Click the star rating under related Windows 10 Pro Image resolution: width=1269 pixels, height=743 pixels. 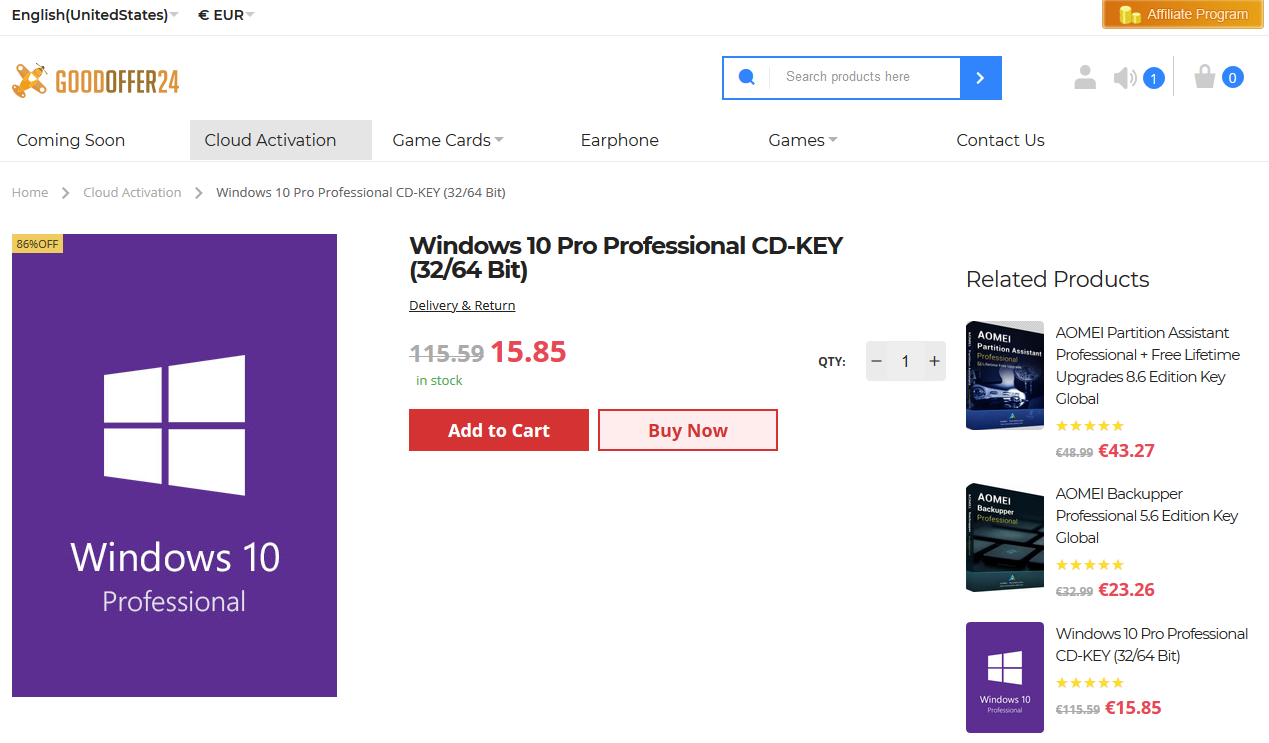pyautogui.click(x=1090, y=683)
